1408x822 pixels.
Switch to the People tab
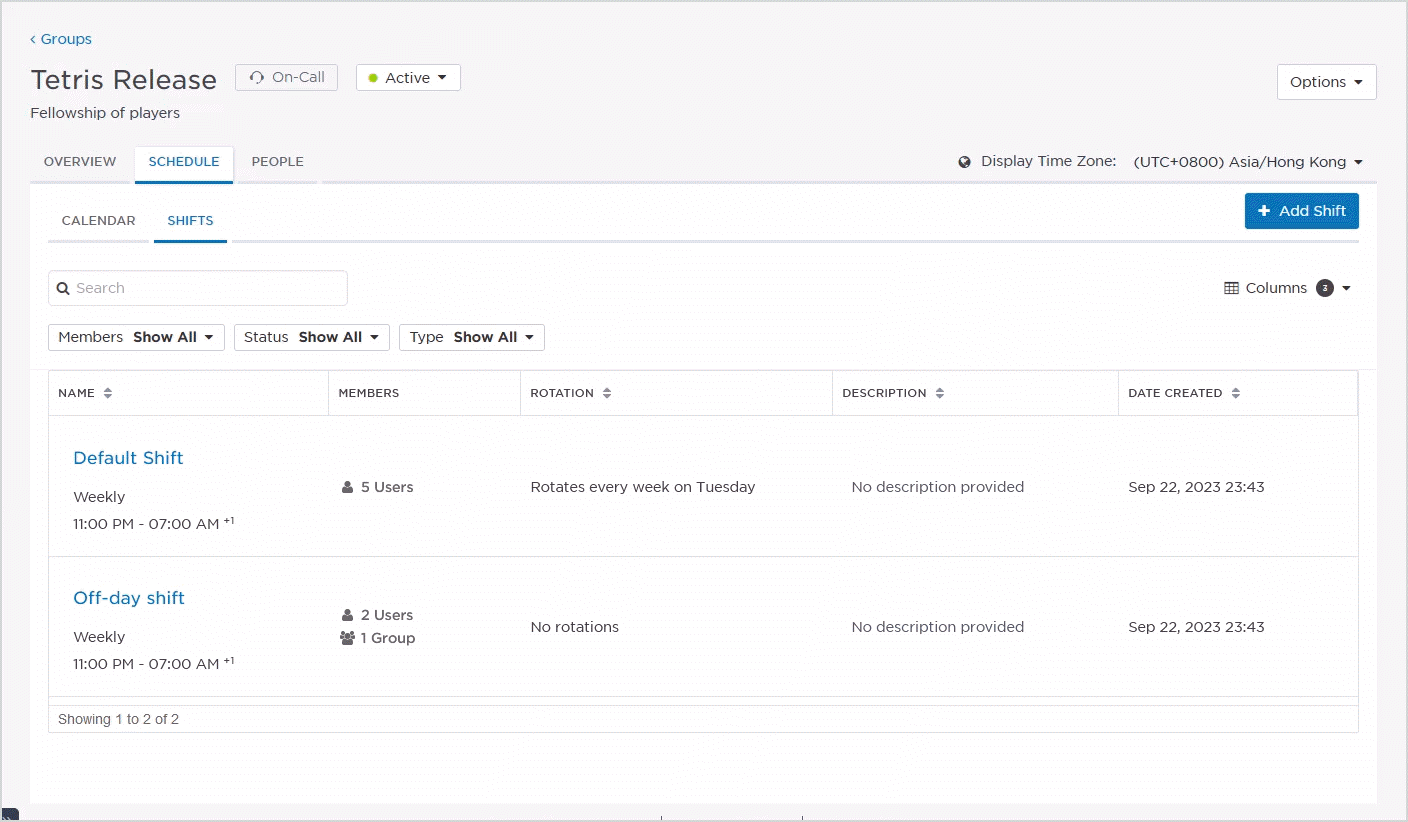click(277, 161)
